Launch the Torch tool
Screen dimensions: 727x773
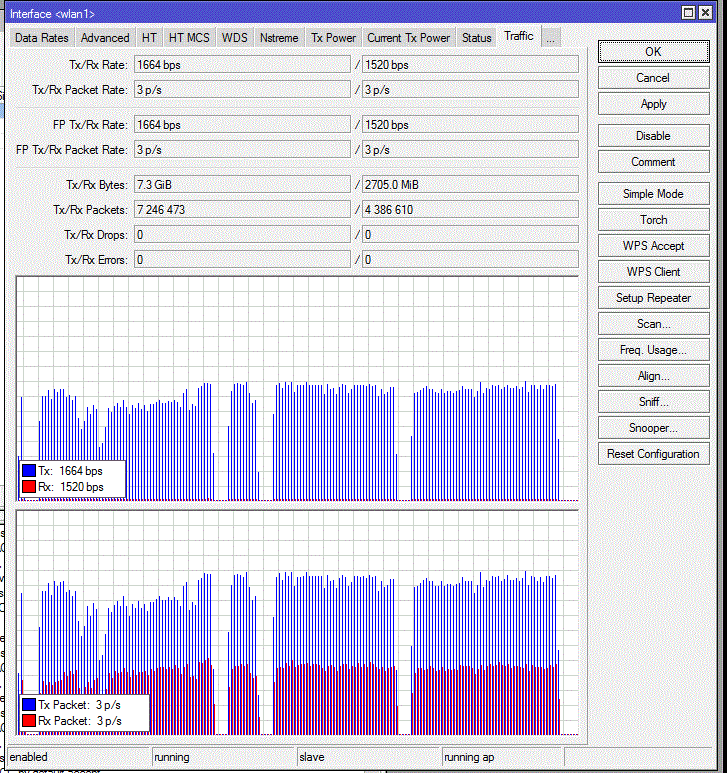(654, 220)
